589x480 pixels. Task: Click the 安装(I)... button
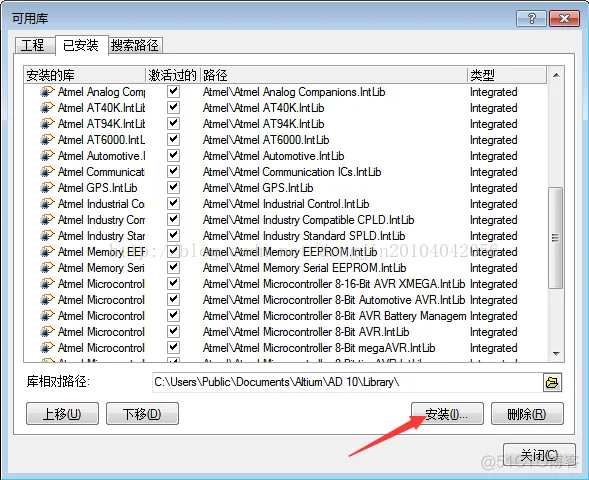coord(447,414)
